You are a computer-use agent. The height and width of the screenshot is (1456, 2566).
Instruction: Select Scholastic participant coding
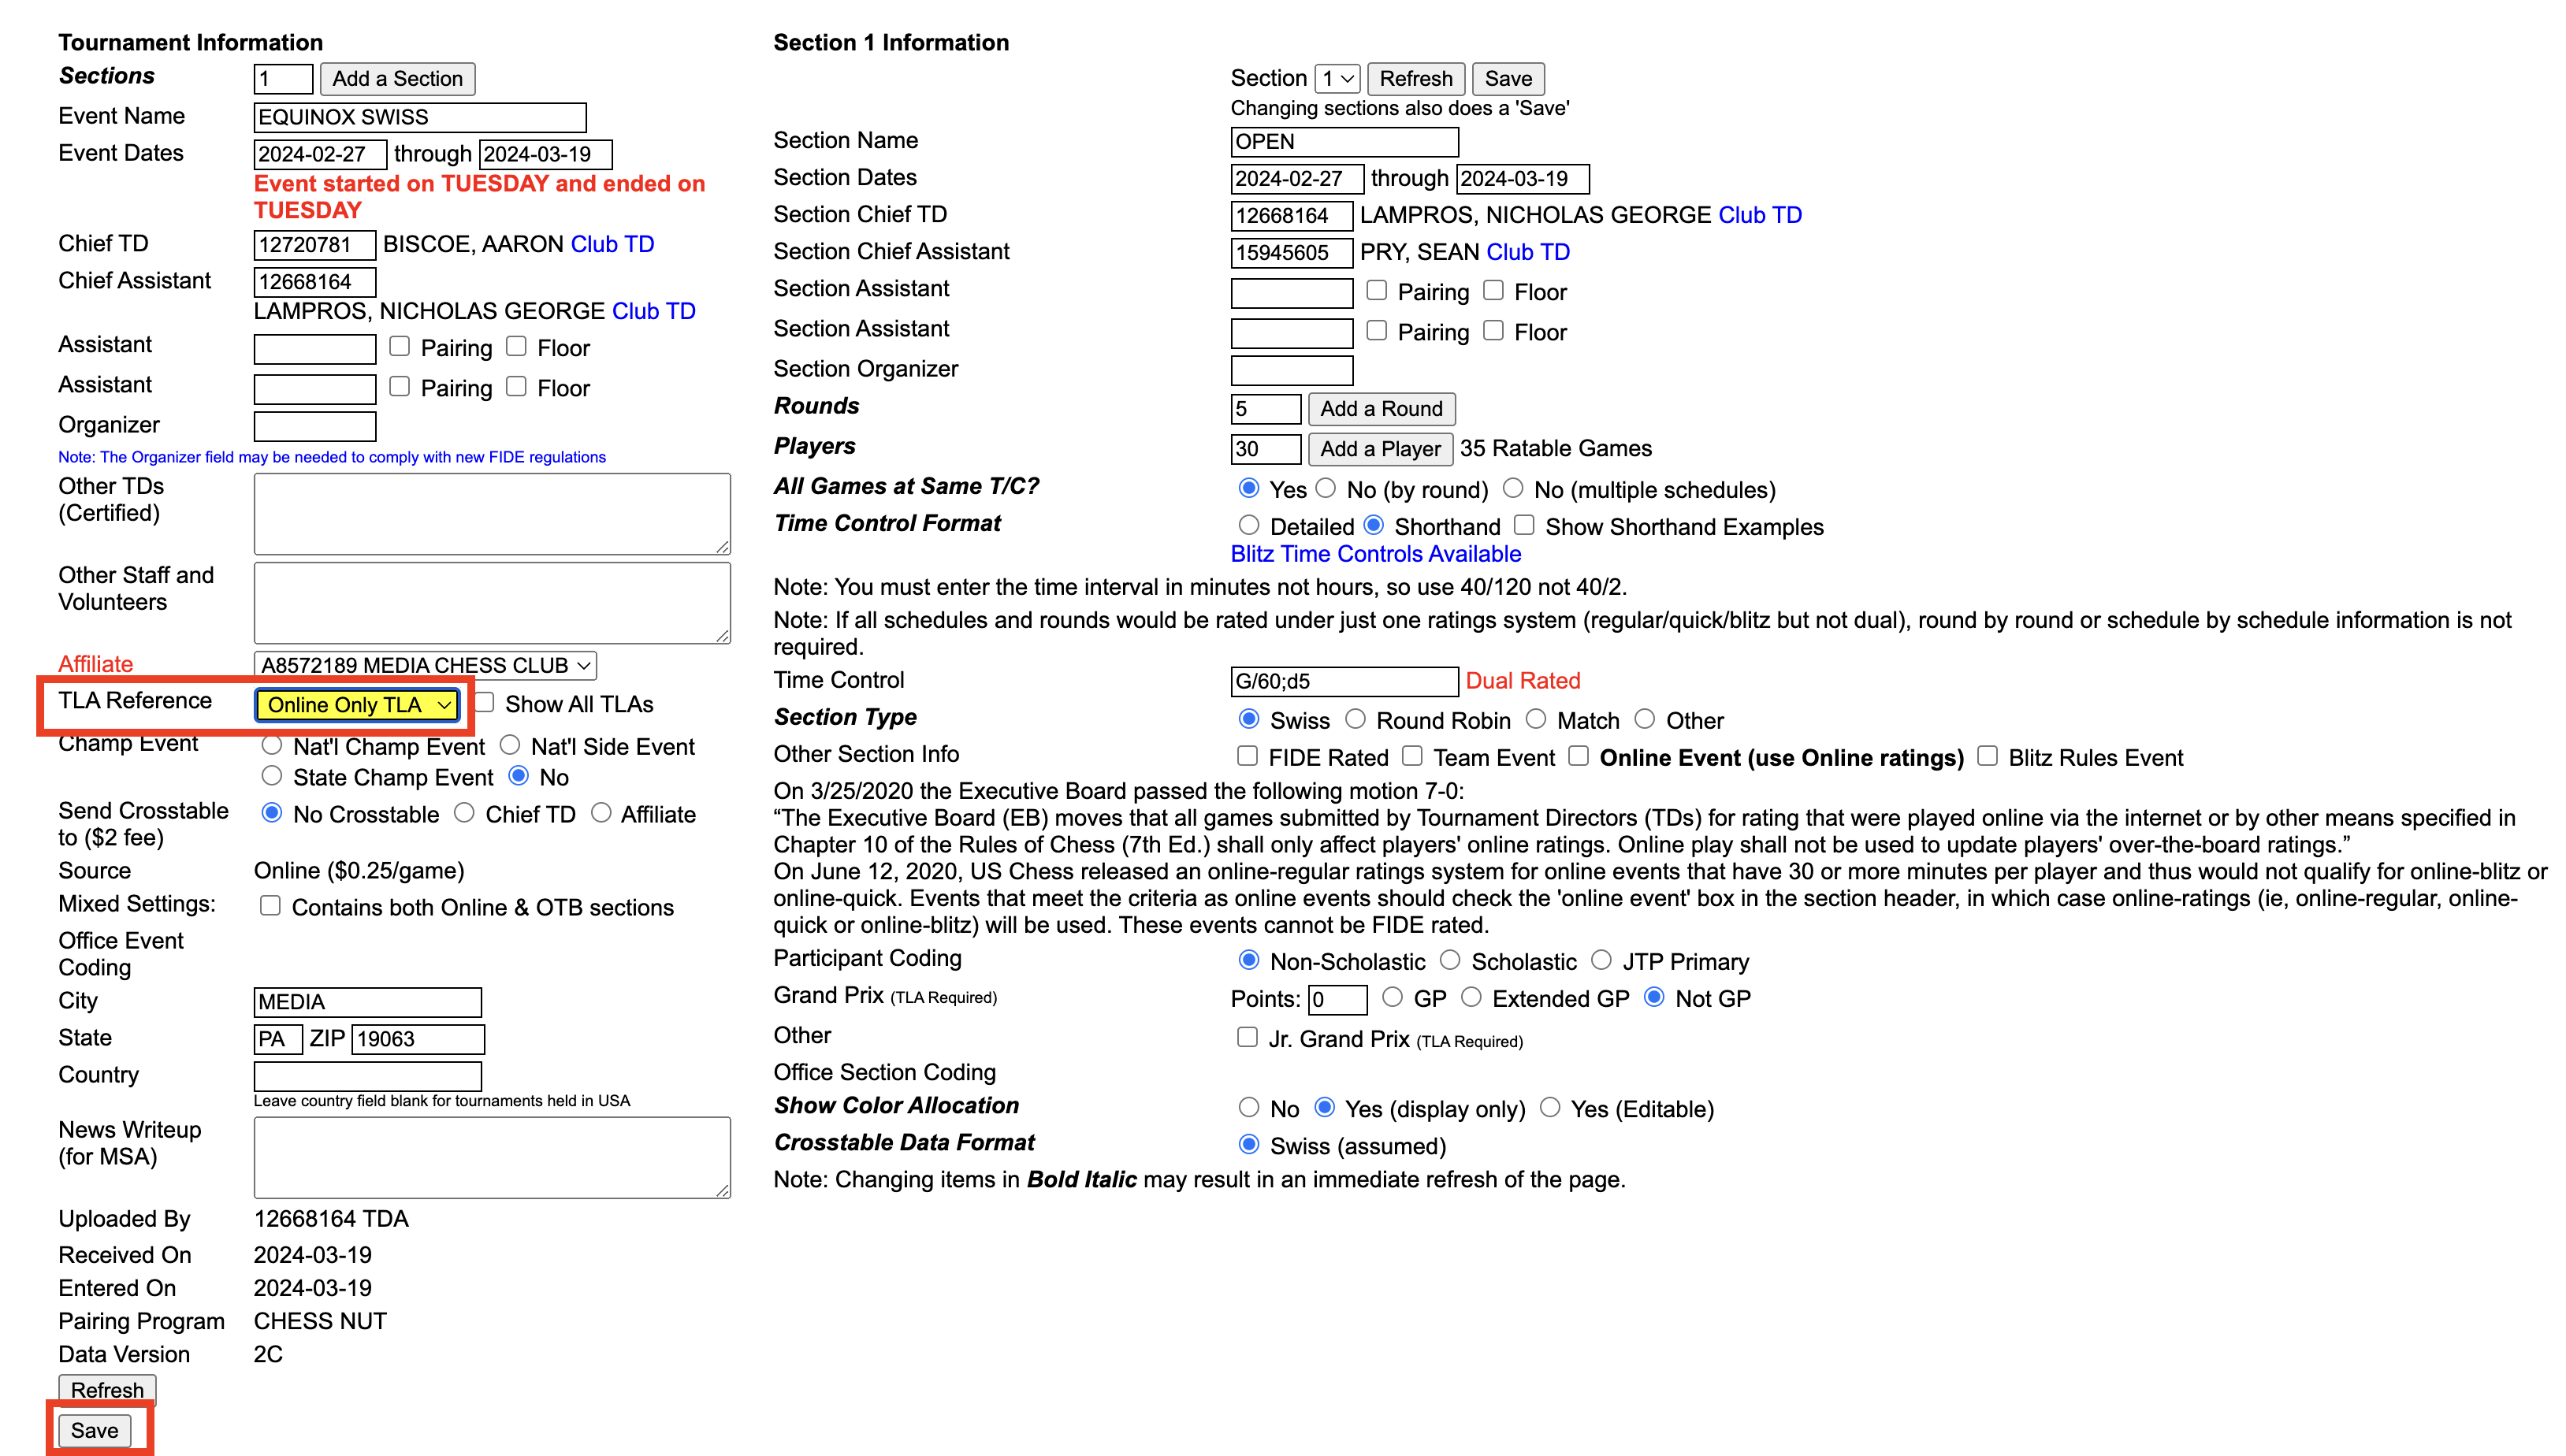tap(1450, 960)
